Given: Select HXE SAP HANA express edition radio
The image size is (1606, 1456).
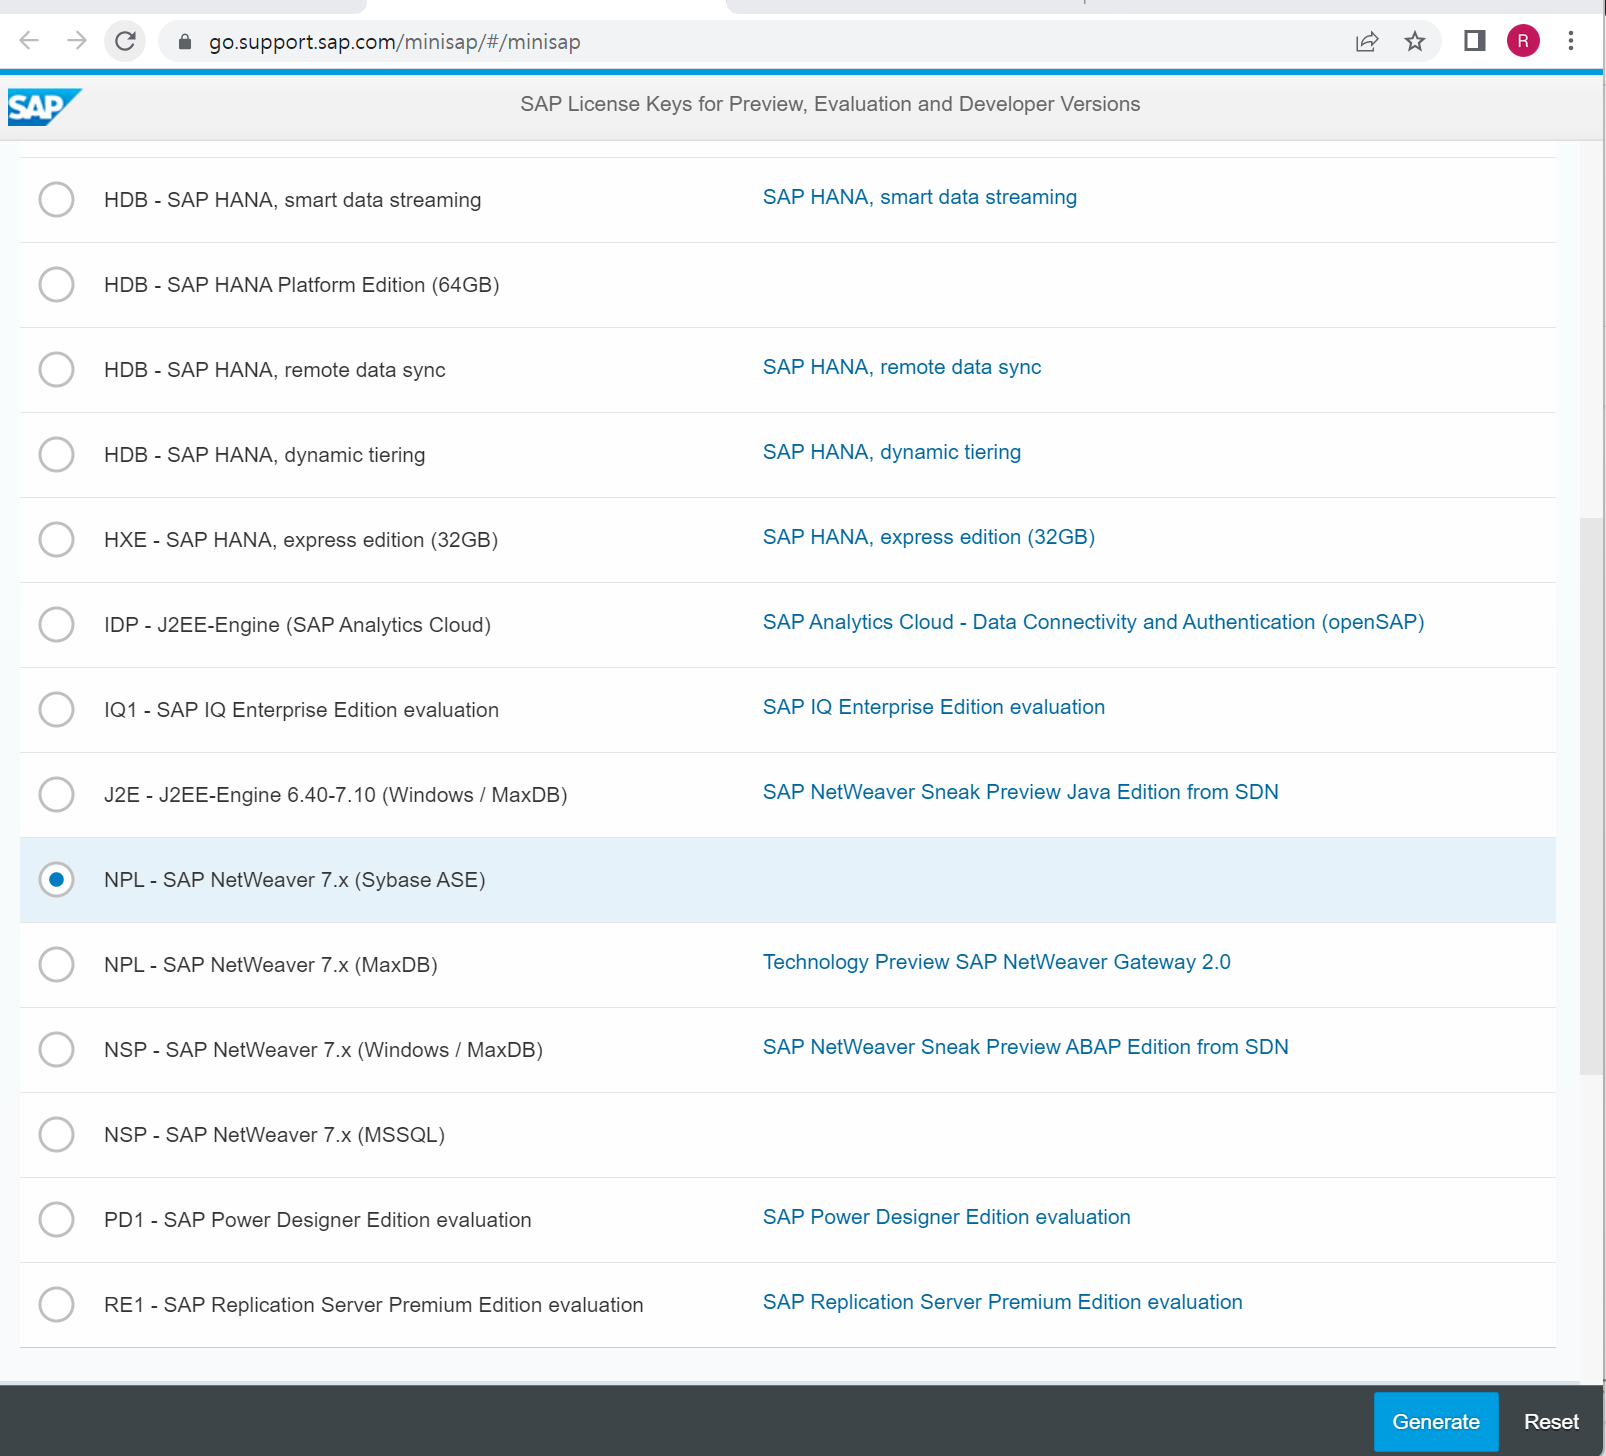Looking at the screenshot, I should (x=56, y=539).
